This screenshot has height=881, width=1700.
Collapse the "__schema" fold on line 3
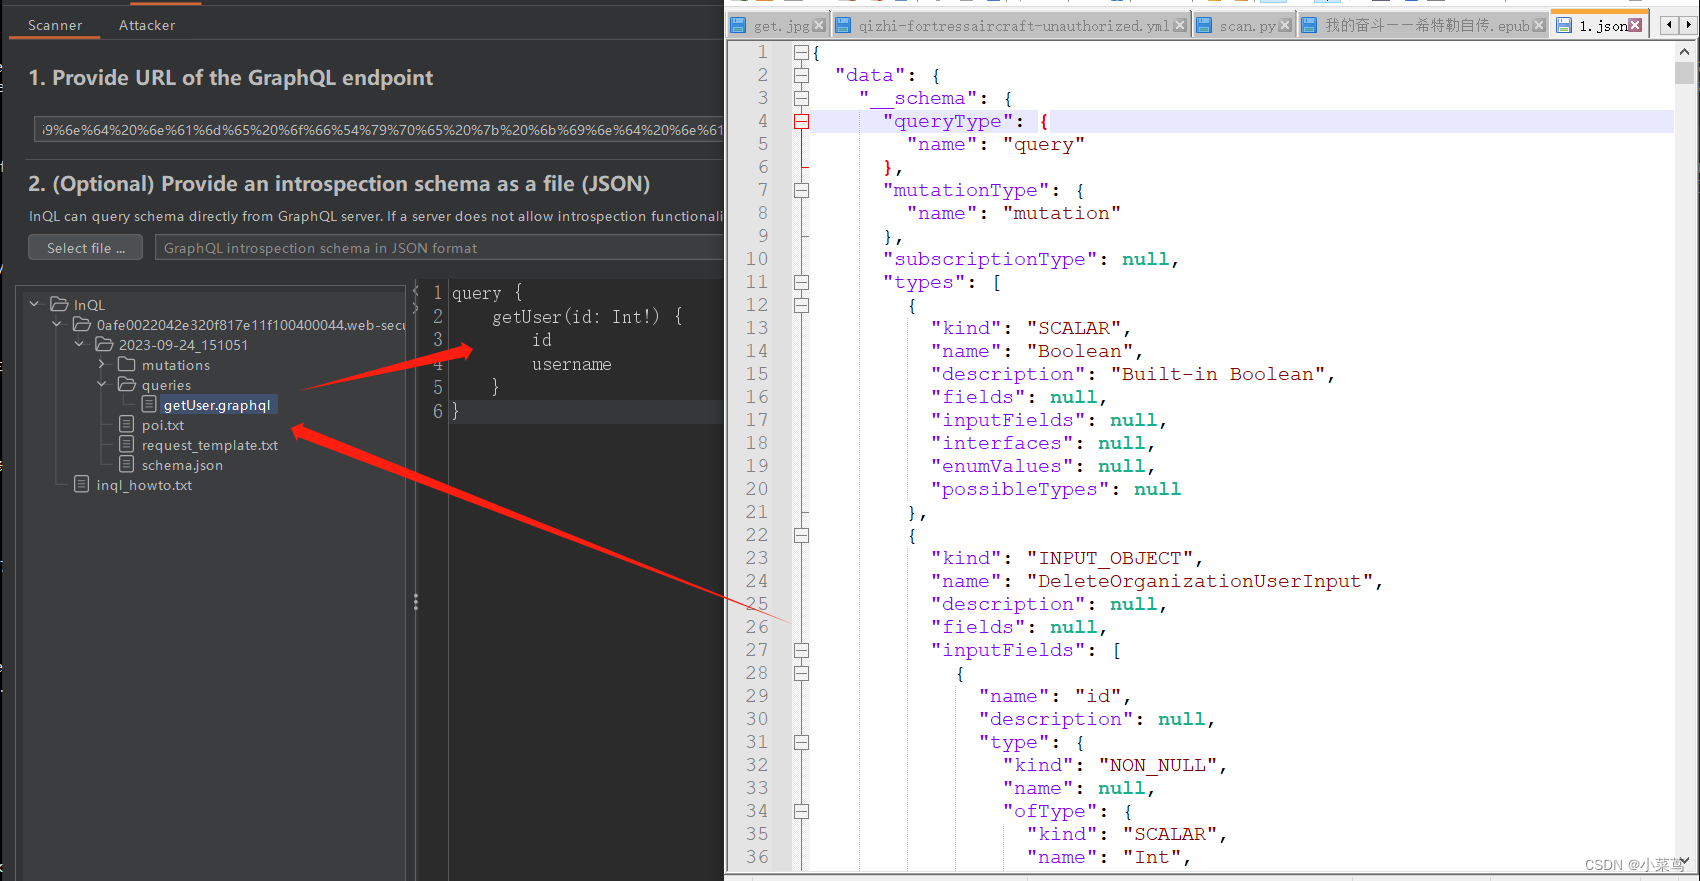click(x=801, y=98)
